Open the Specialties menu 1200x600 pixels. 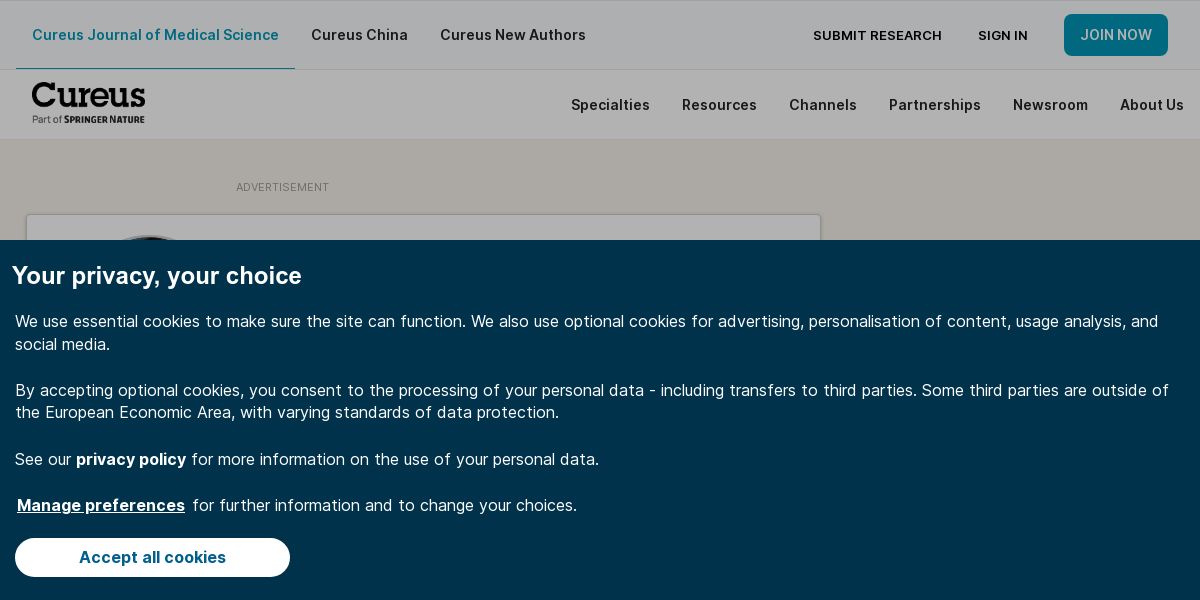[610, 105]
